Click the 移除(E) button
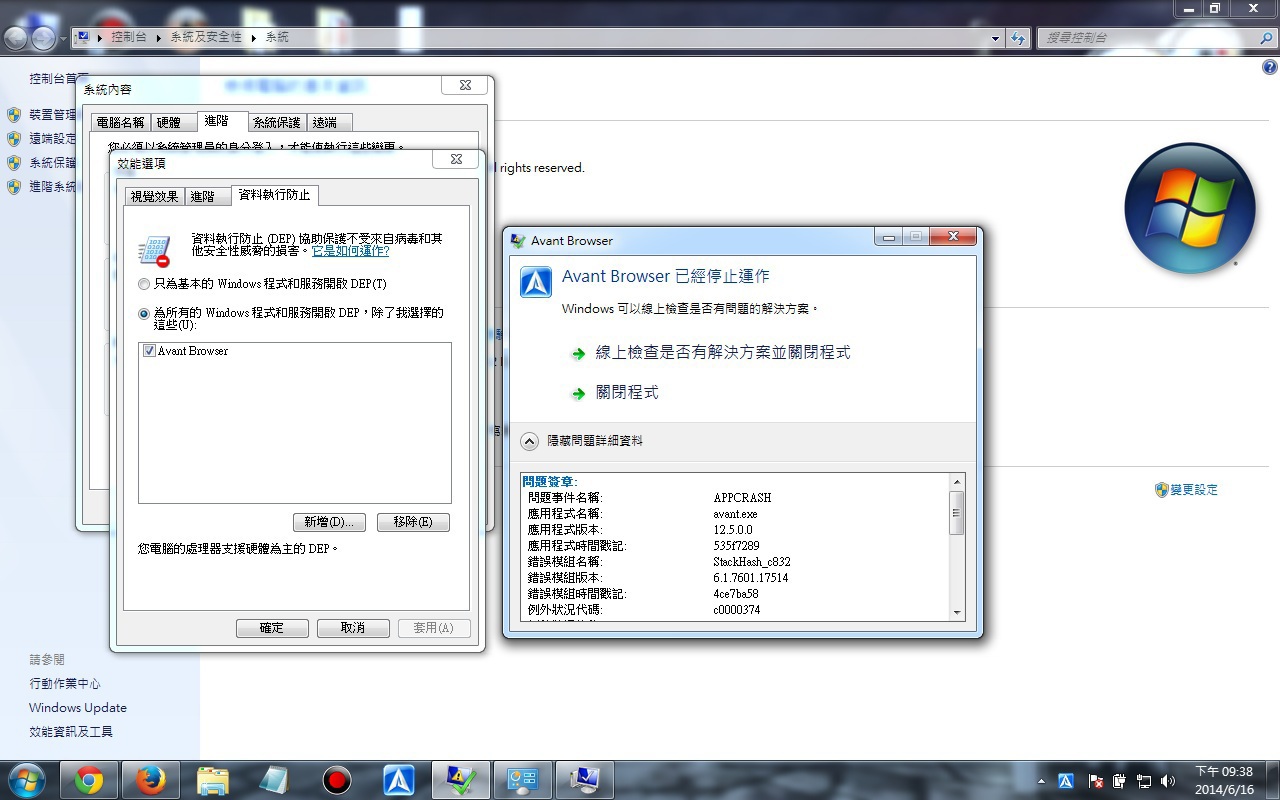The image size is (1280, 800). click(x=413, y=522)
